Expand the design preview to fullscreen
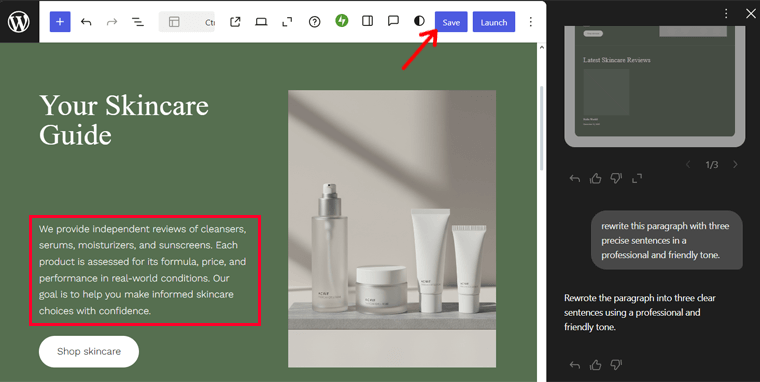 (637, 179)
